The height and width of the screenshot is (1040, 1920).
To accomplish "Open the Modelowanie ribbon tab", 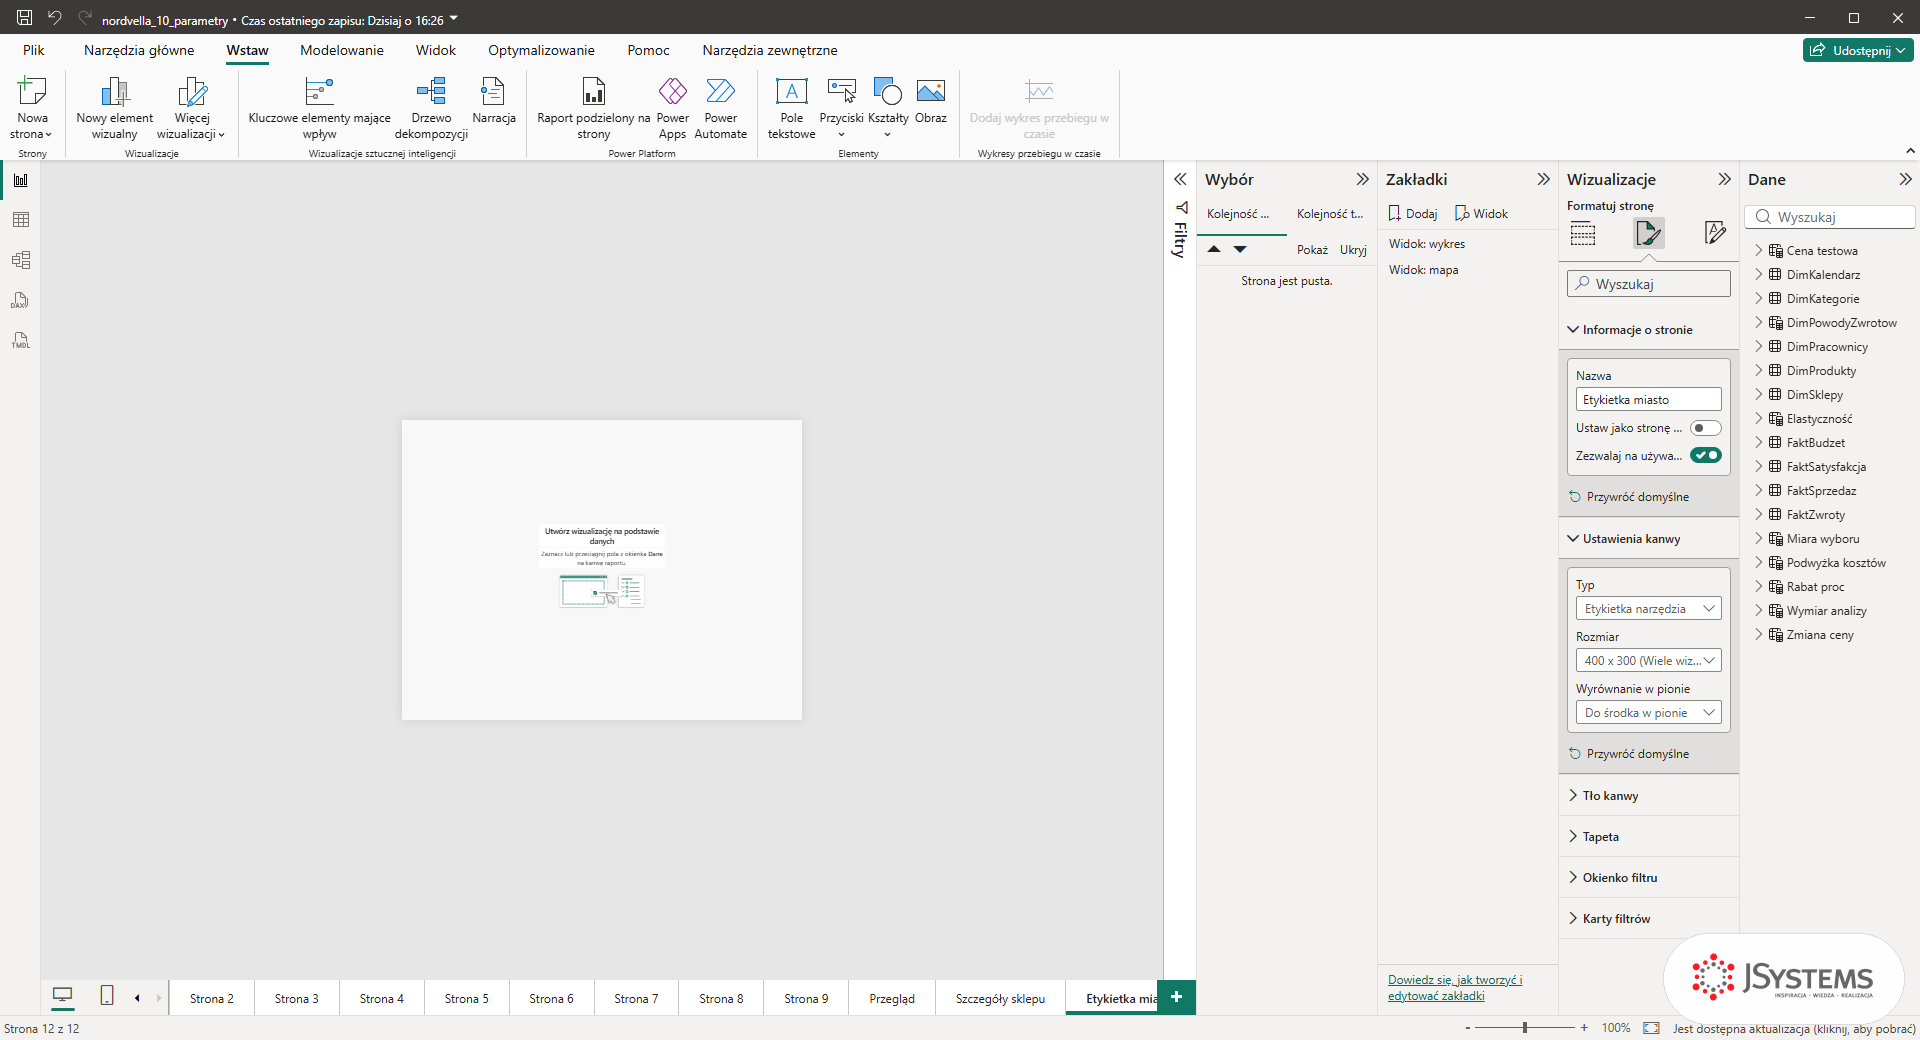I will (342, 50).
